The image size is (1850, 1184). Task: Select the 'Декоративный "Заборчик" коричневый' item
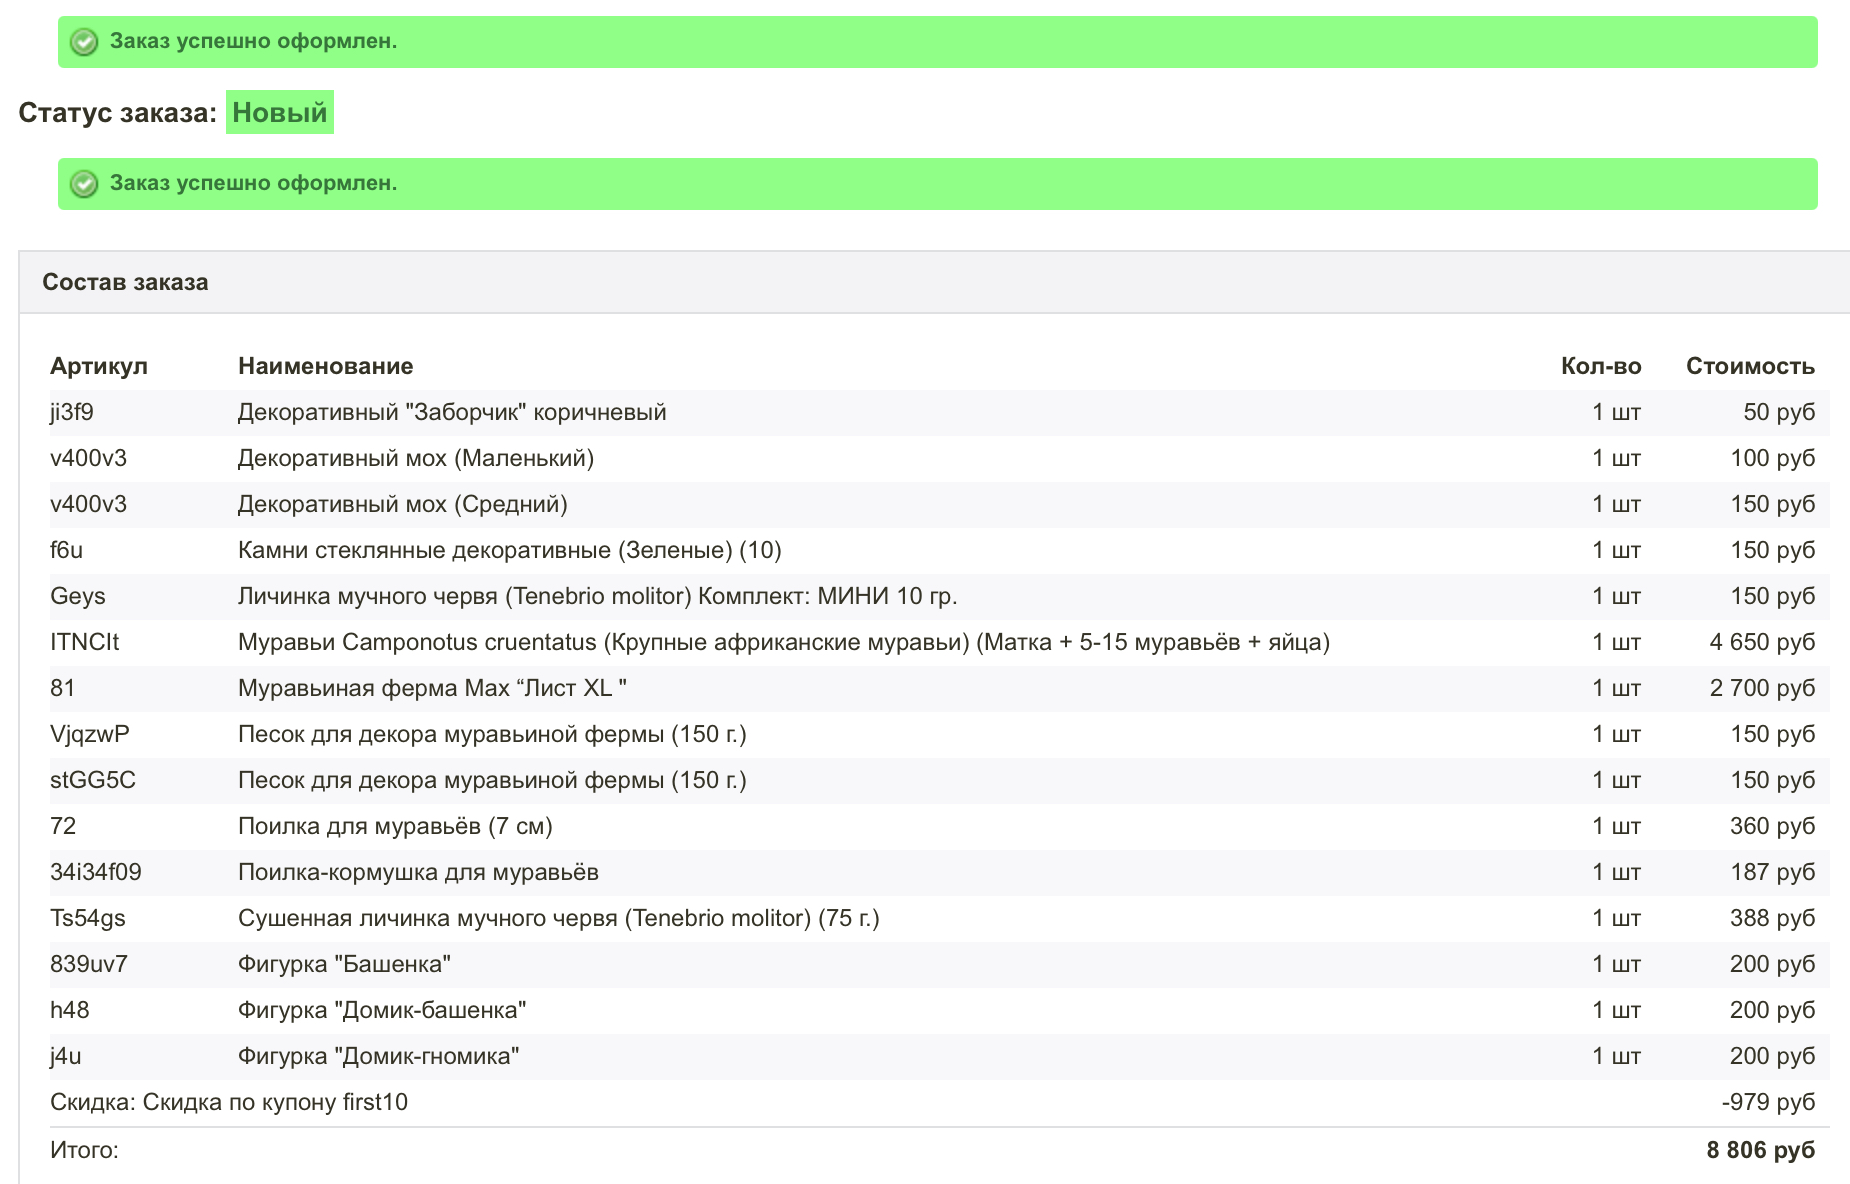coord(451,412)
